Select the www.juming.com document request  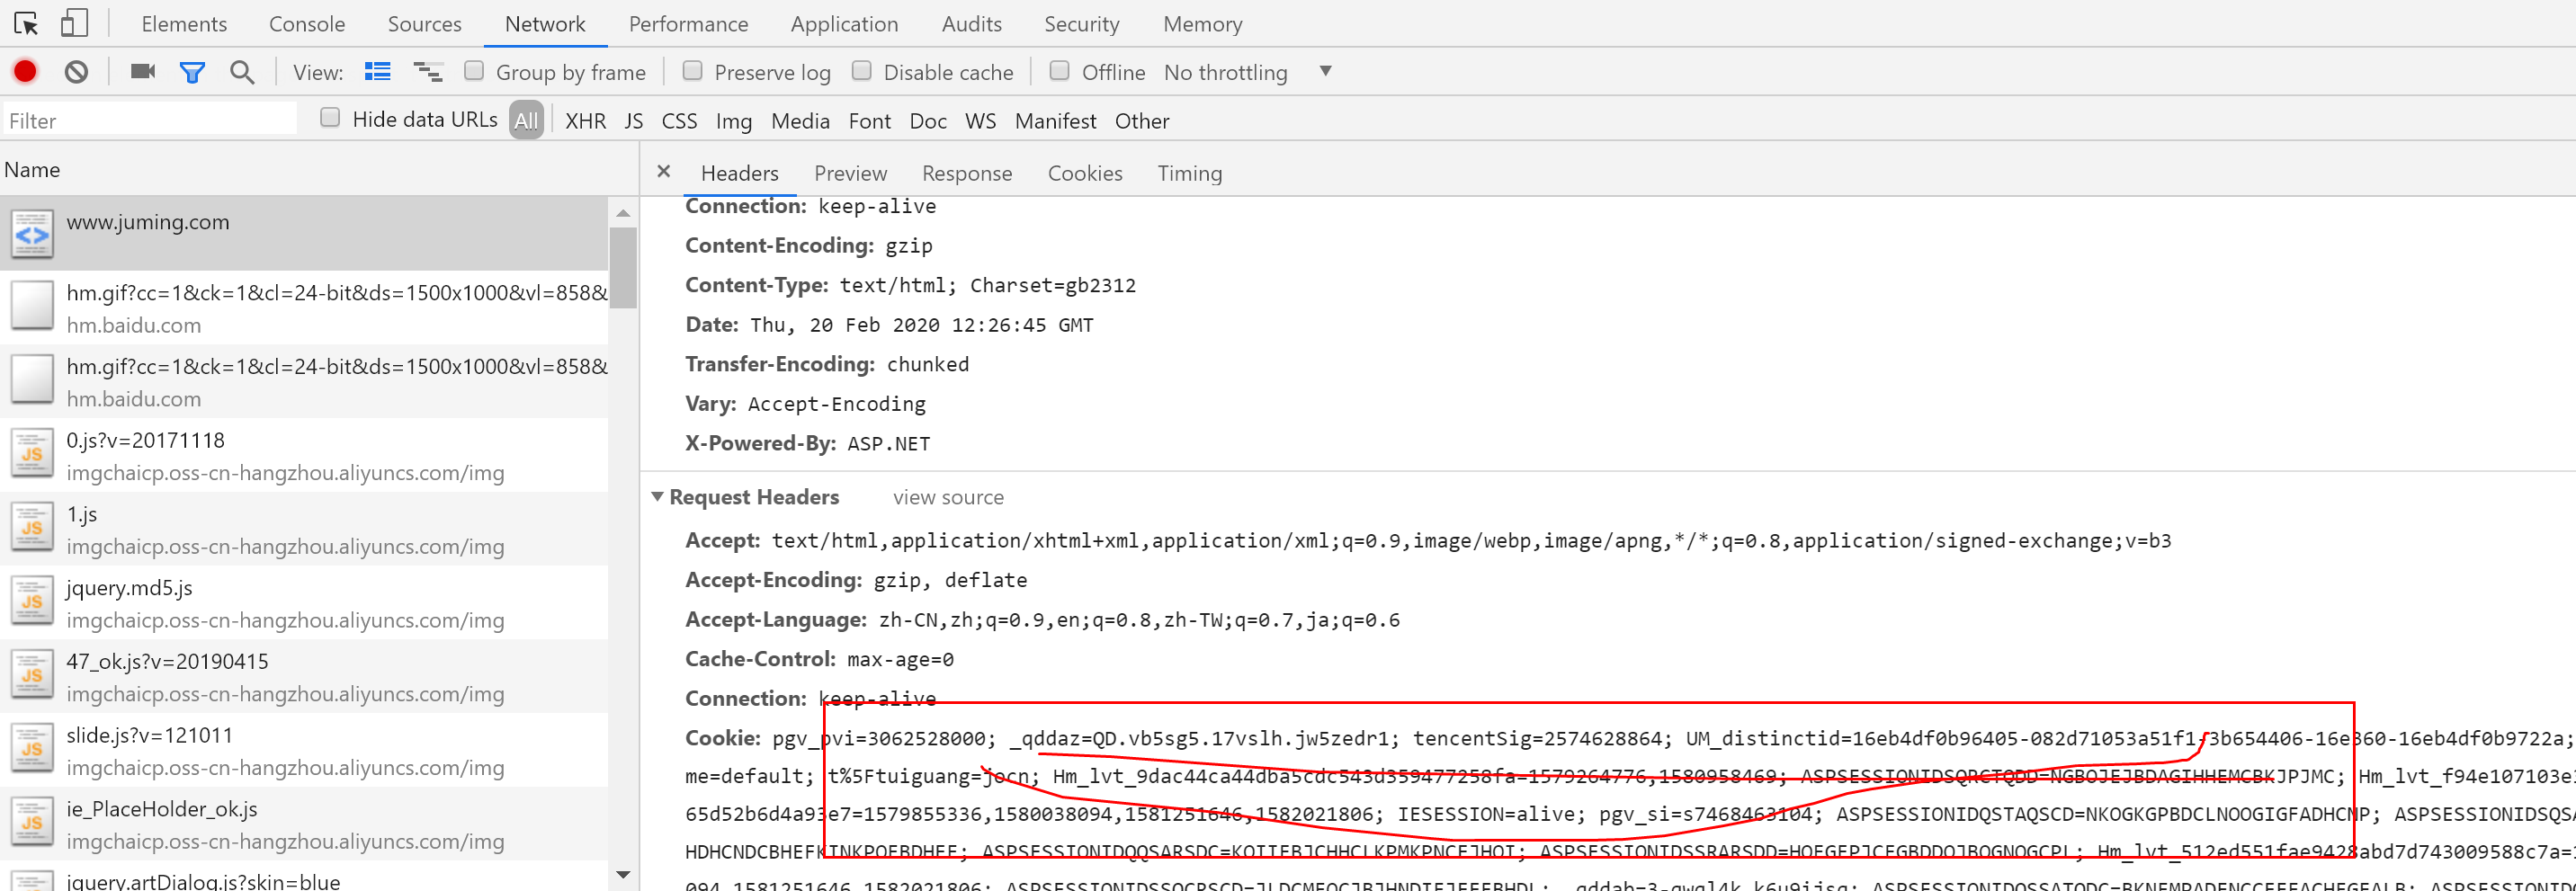point(304,233)
